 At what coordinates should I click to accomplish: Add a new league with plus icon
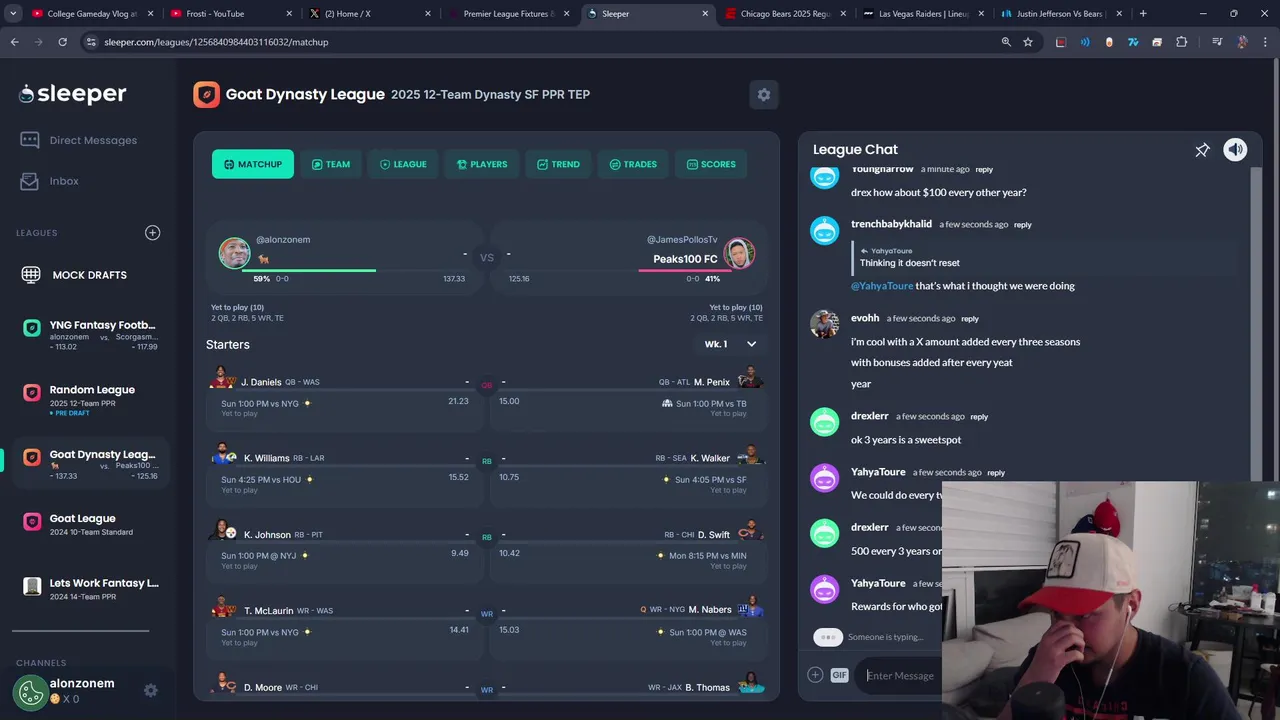(152, 232)
